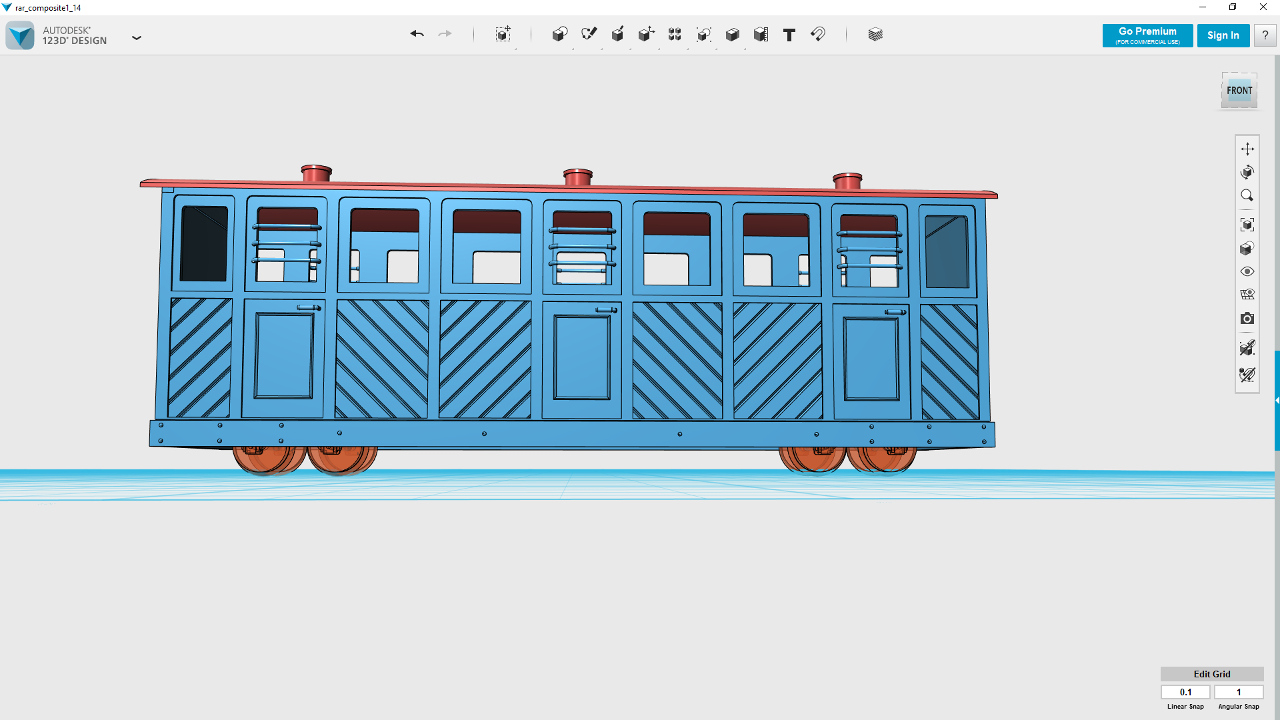Click the Redo arrow
The width and height of the screenshot is (1280, 720).
445,34
